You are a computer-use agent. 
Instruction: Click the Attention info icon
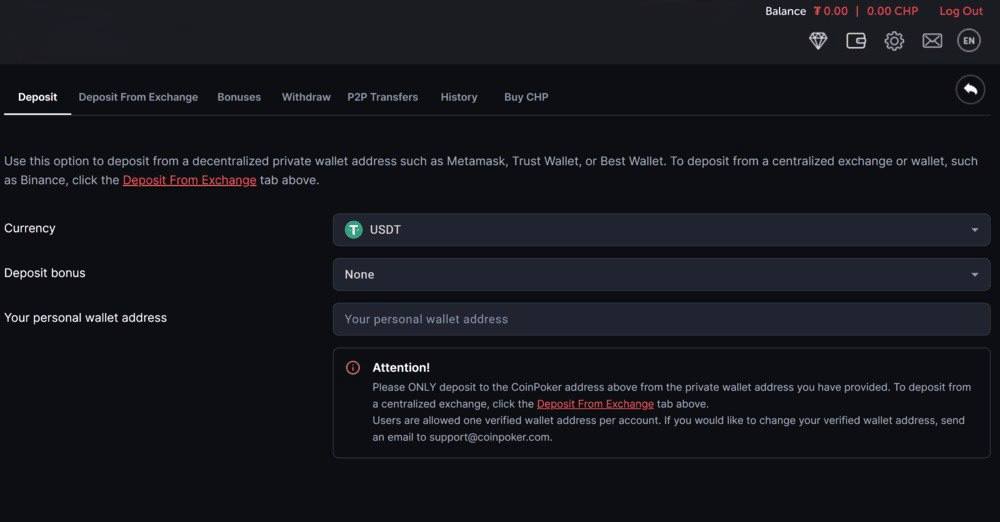(x=353, y=368)
